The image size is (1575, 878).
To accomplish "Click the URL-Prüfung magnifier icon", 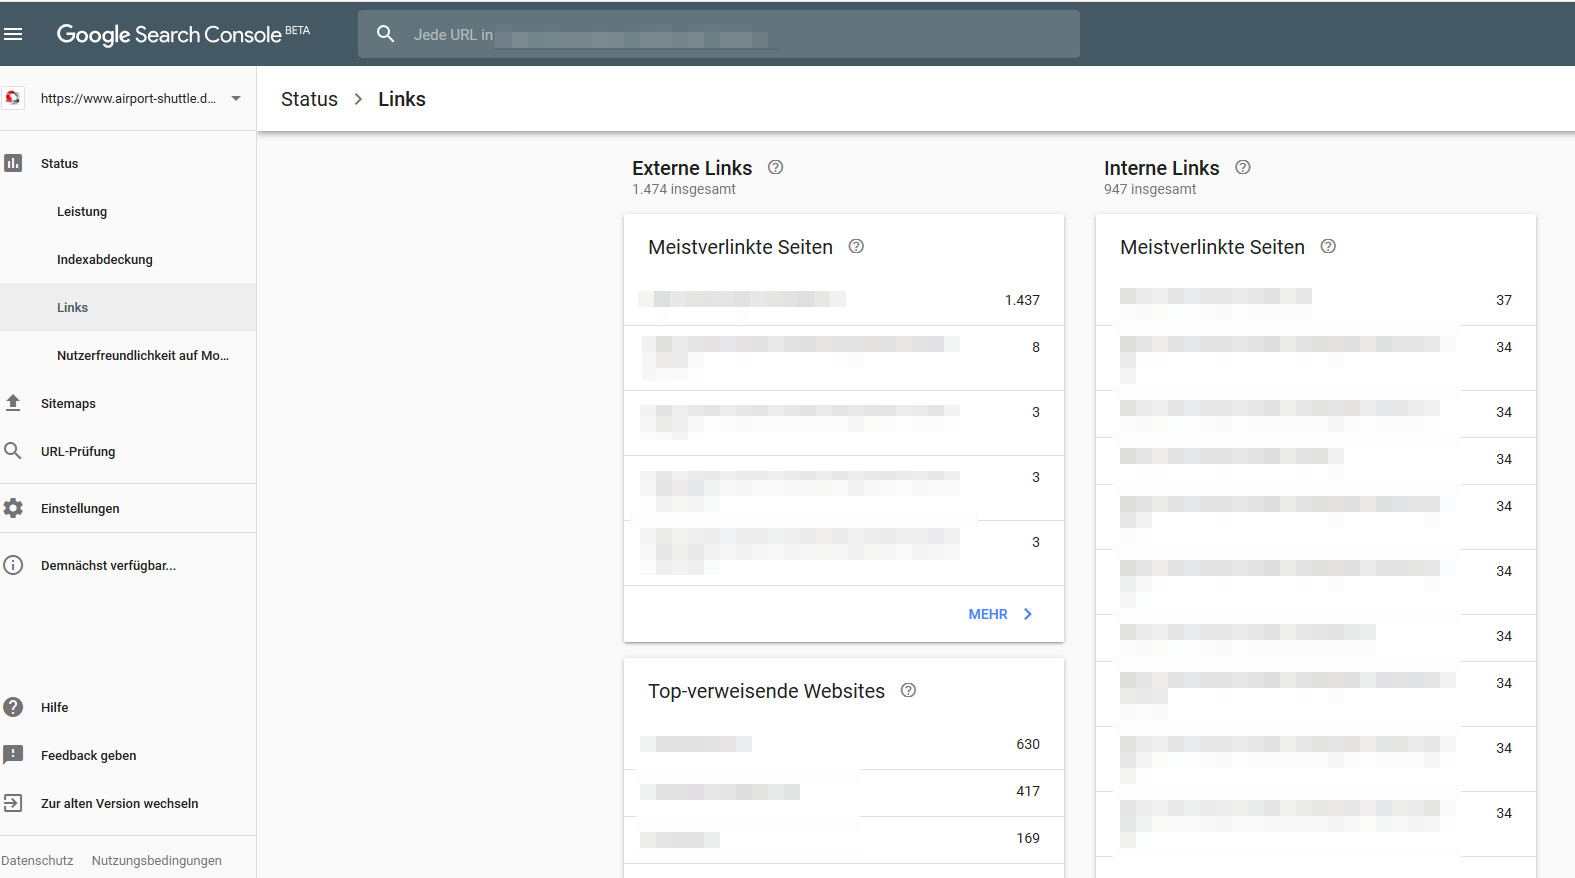I will (x=13, y=451).
